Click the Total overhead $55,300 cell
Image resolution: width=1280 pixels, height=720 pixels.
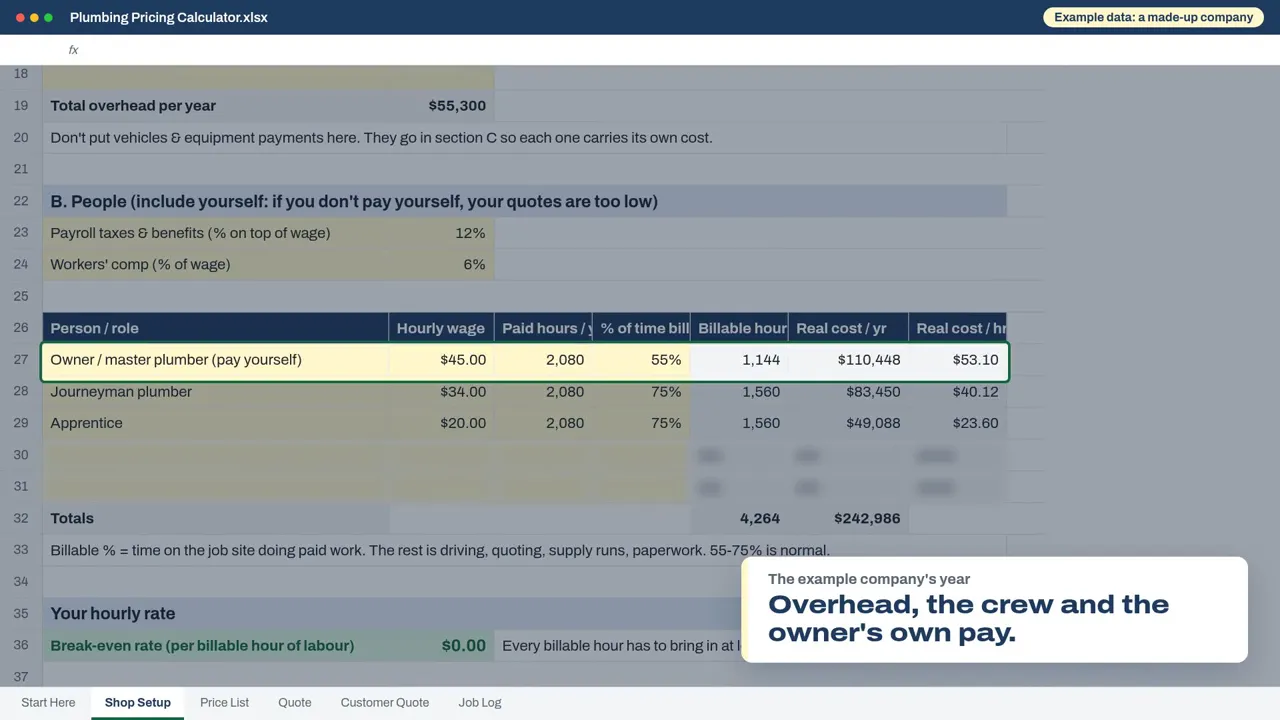point(441,106)
